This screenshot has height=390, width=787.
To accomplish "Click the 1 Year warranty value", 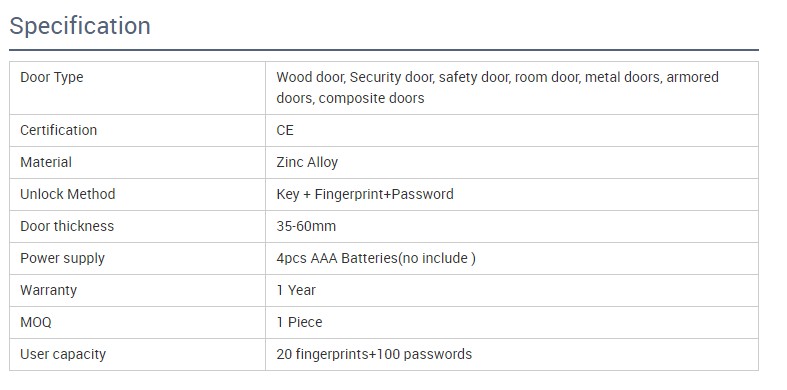I will (296, 290).
